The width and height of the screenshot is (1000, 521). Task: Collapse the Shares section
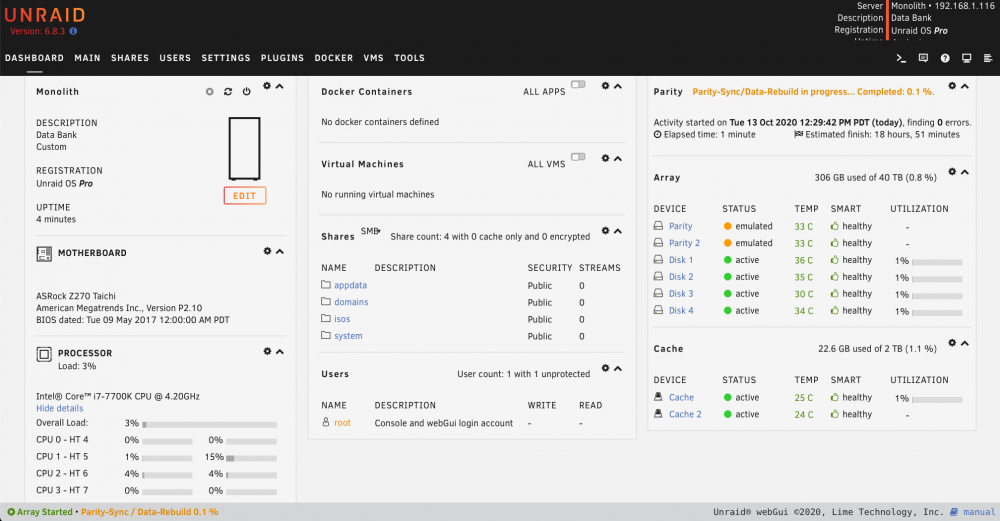pos(618,231)
